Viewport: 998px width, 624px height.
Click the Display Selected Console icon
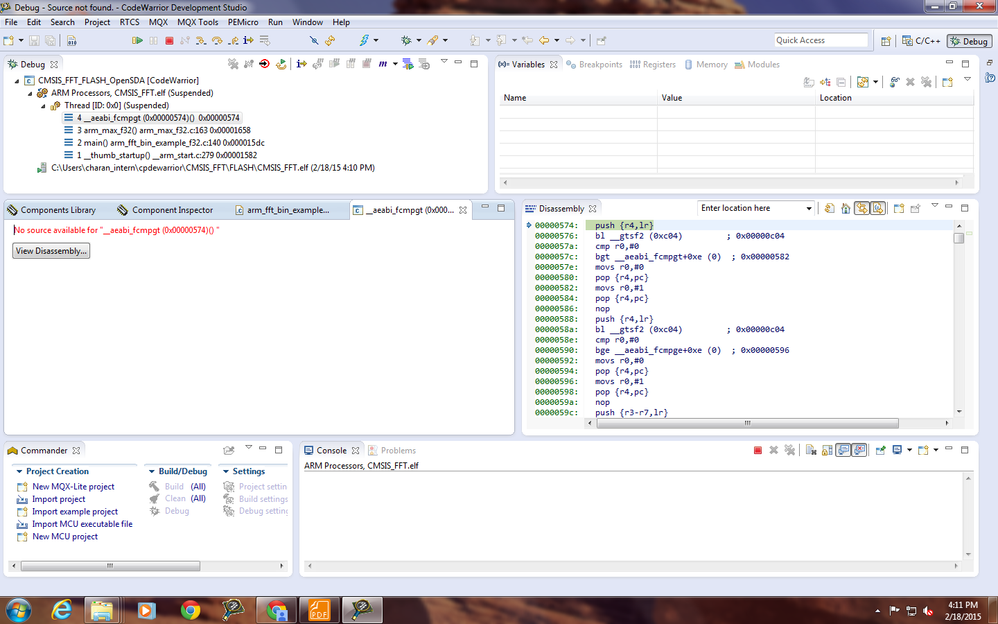897,450
